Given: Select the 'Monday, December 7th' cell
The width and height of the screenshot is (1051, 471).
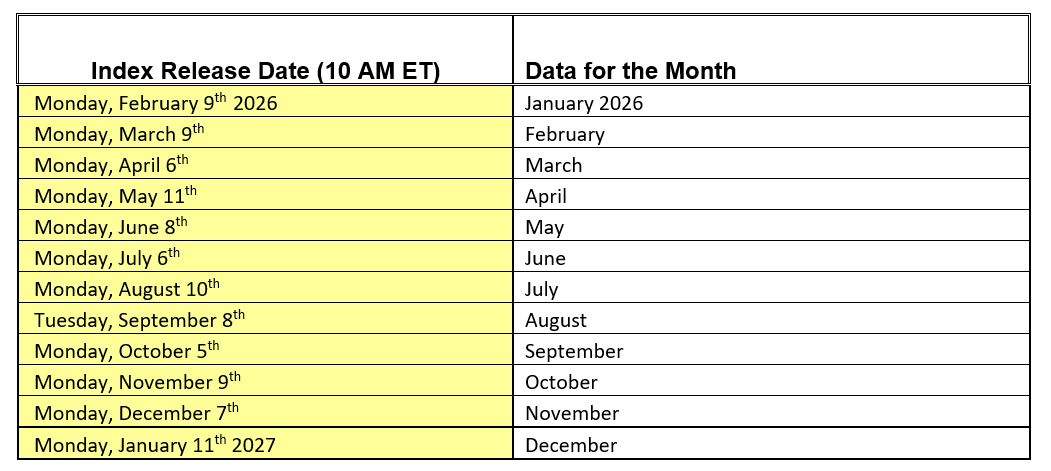Looking at the screenshot, I should (x=136, y=413).
